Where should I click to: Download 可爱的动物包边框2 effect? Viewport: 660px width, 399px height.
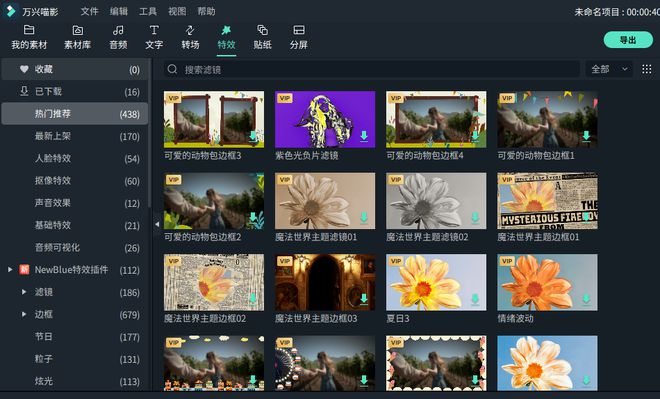(x=253, y=218)
